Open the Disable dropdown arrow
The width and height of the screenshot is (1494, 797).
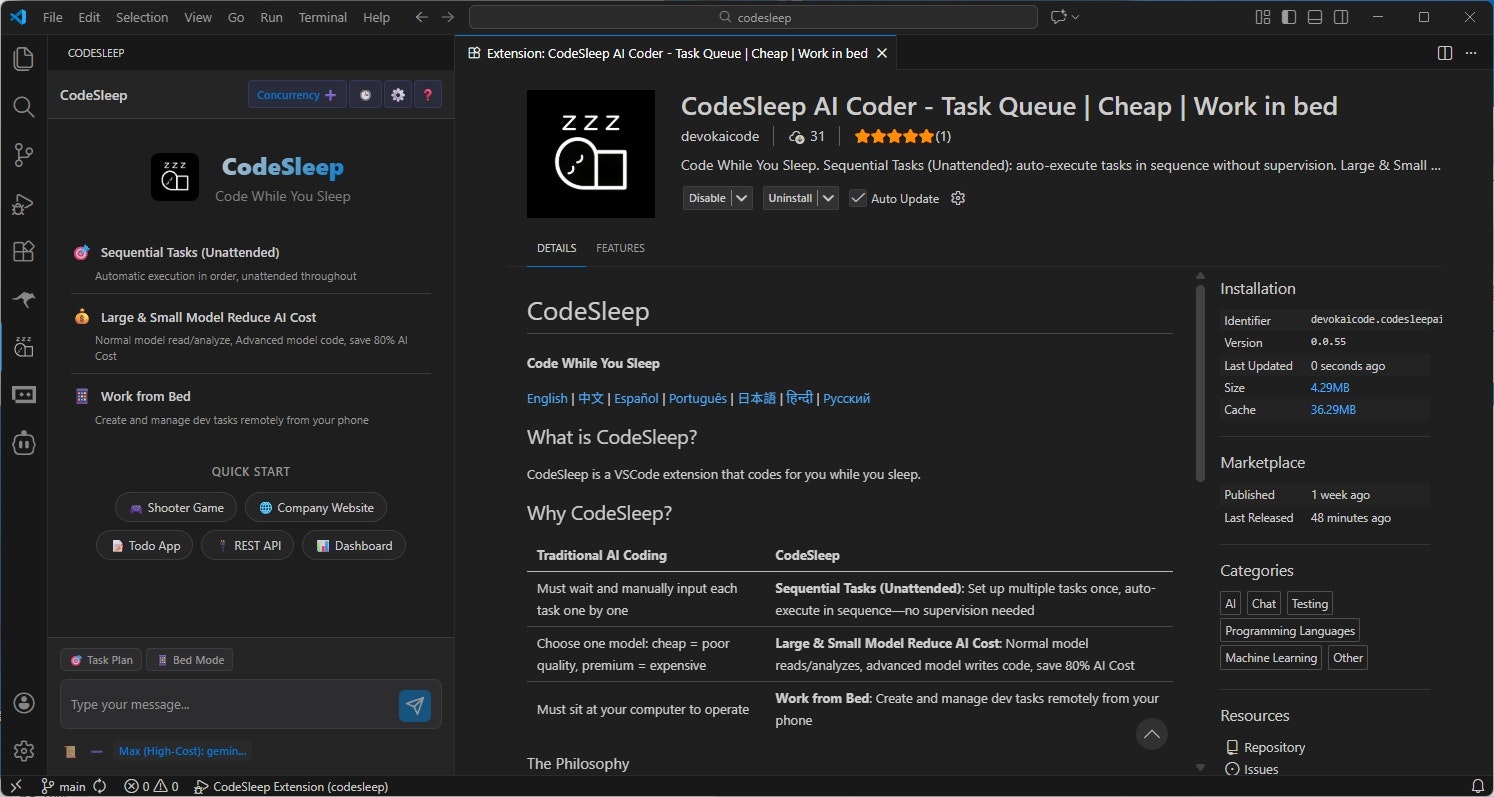coord(738,198)
